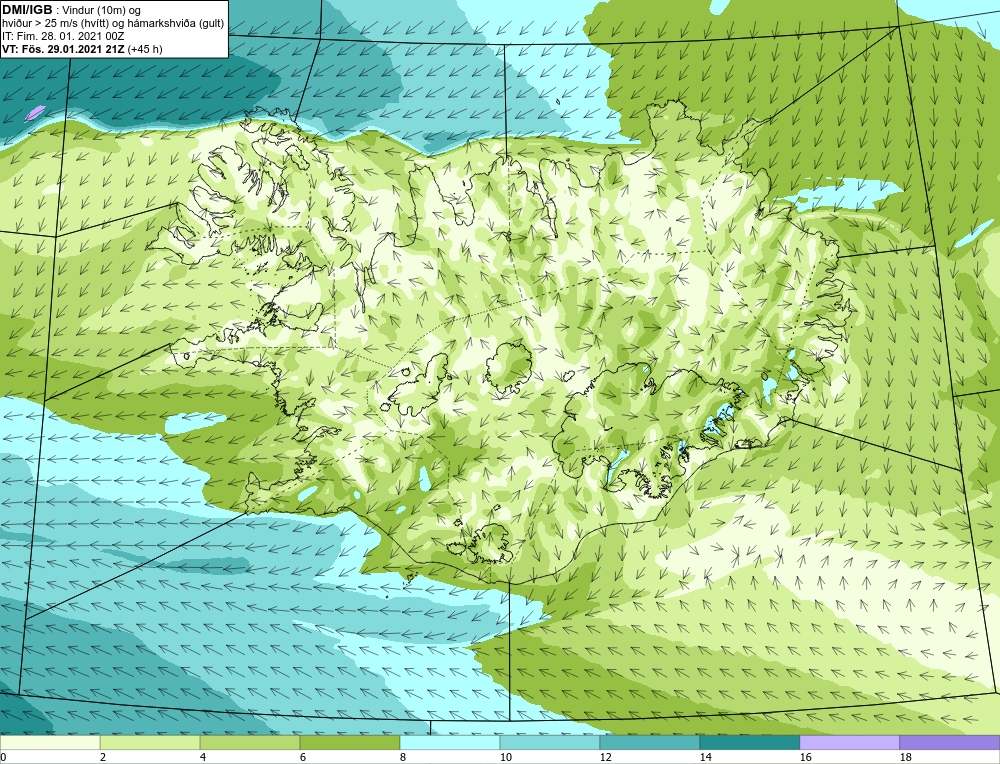Viewport: 1000px width, 764px height.
Task: Click the legend label '12'
Action: coord(605,757)
